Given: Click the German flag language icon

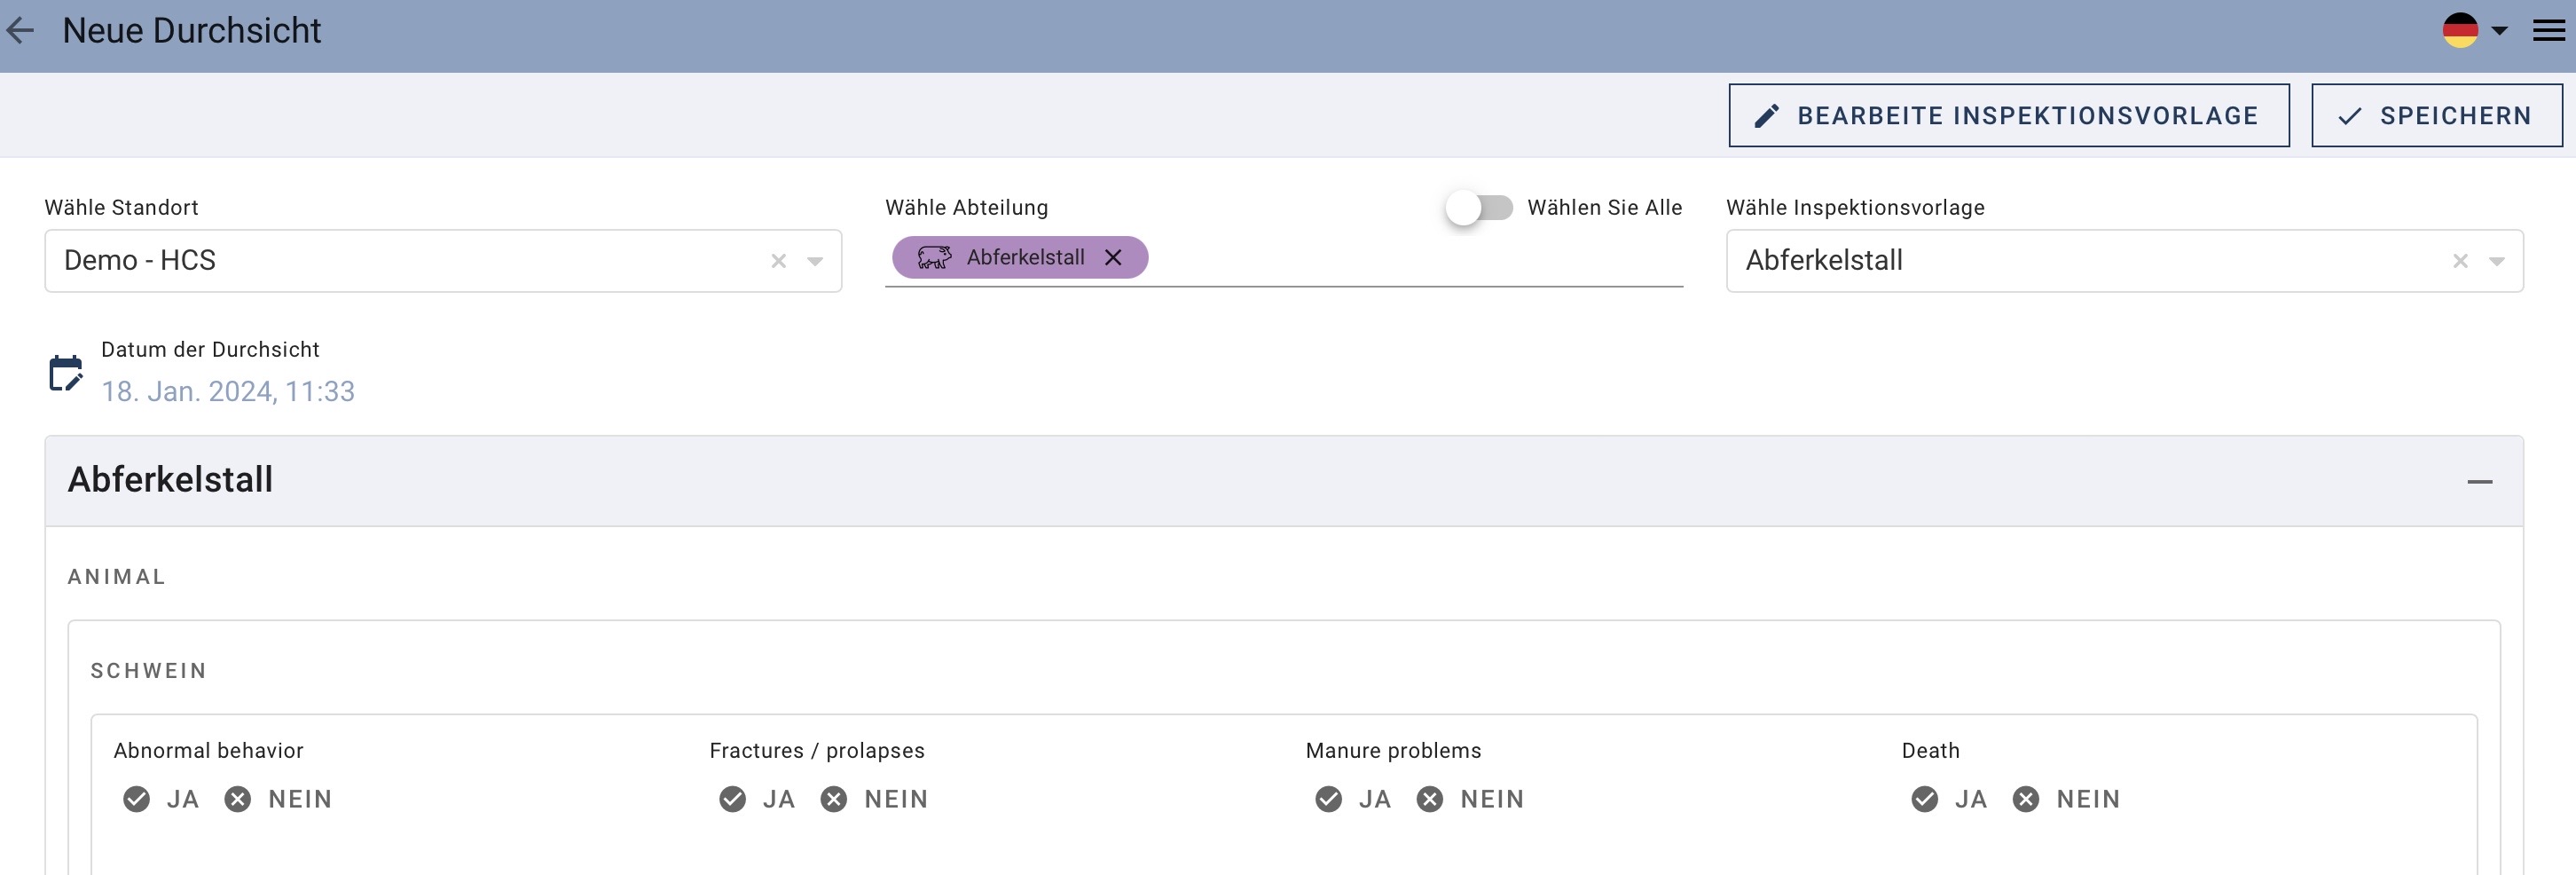Looking at the screenshot, I should pyautogui.click(x=2460, y=30).
